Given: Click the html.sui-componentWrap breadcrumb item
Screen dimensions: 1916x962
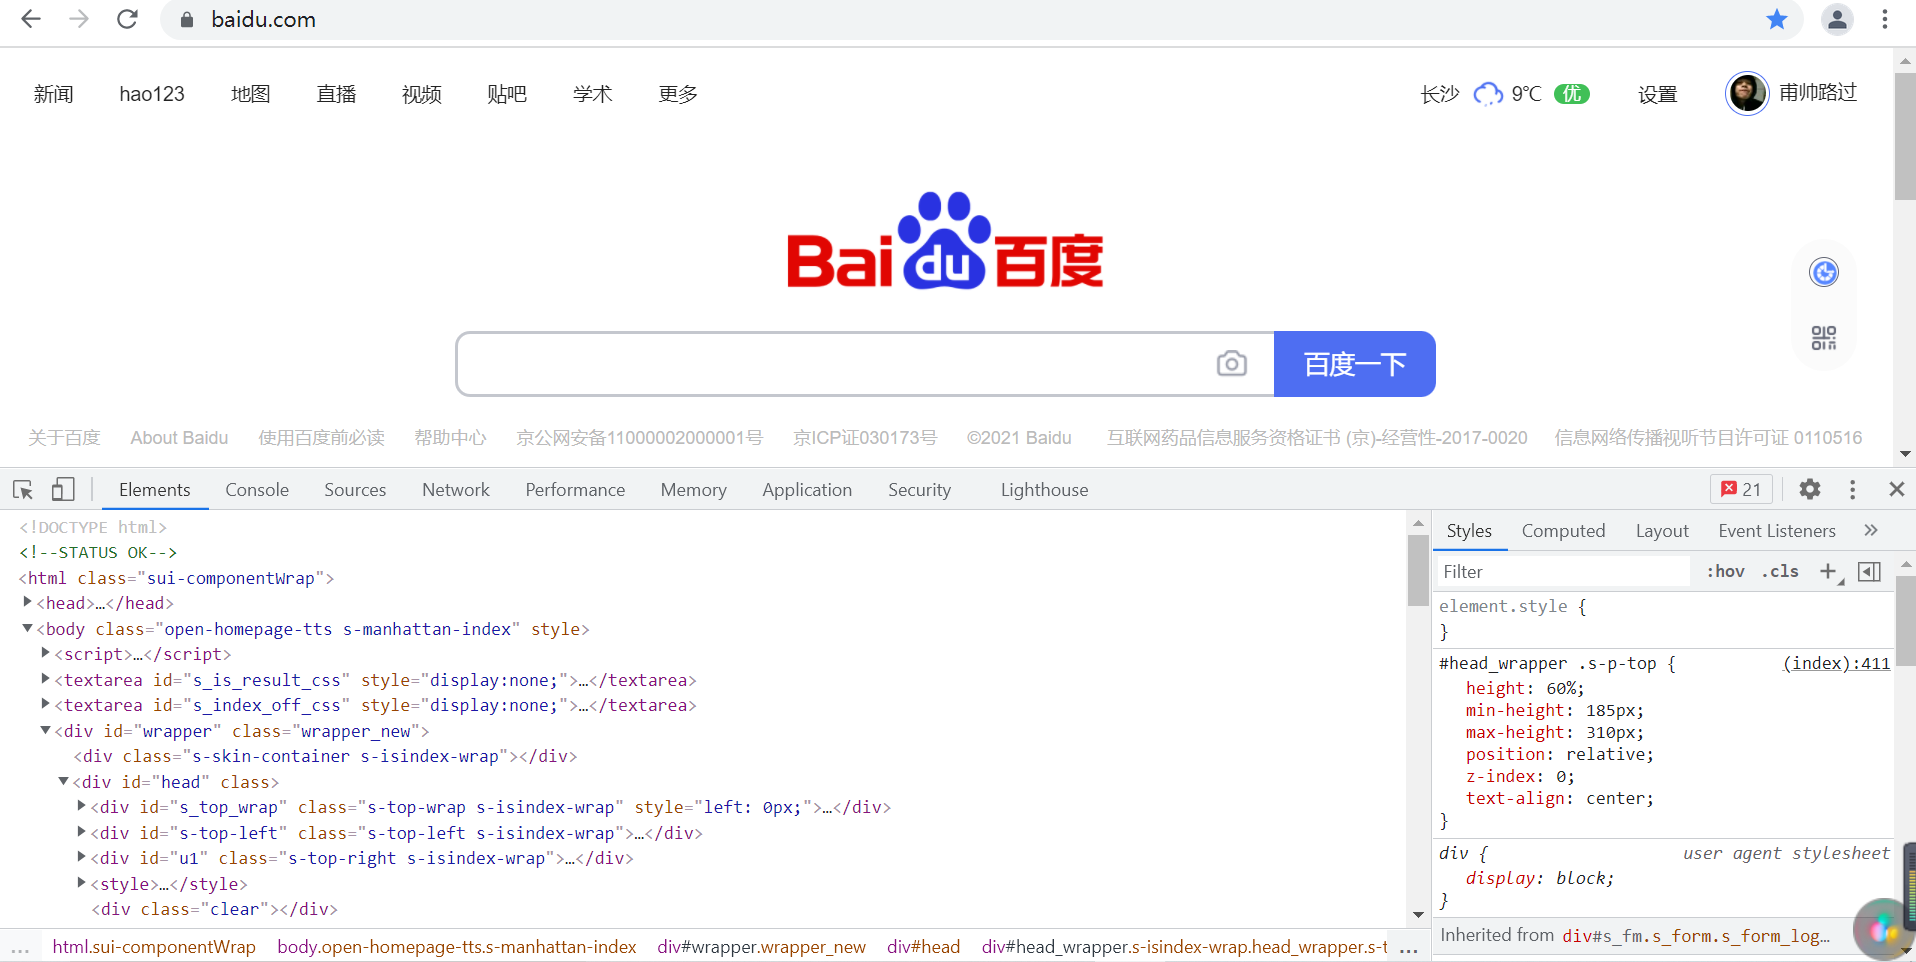Looking at the screenshot, I should tap(154, 946).
